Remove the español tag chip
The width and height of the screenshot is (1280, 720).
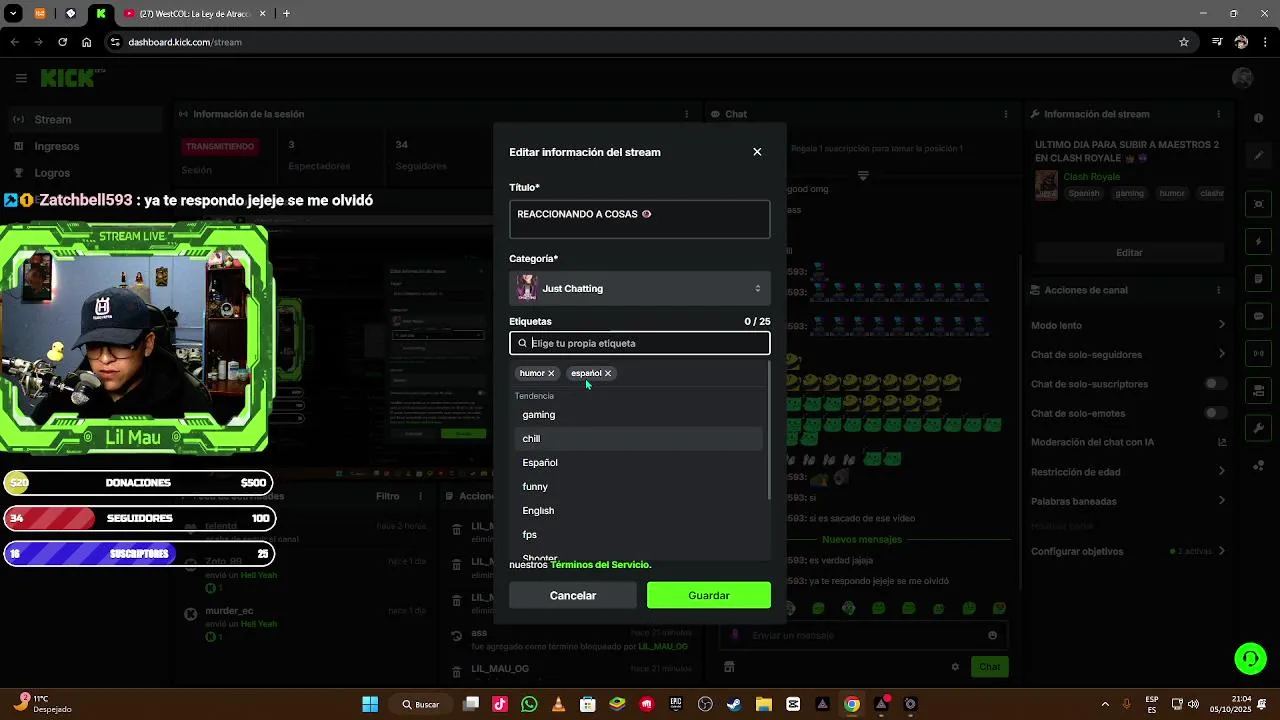(607, 373)
